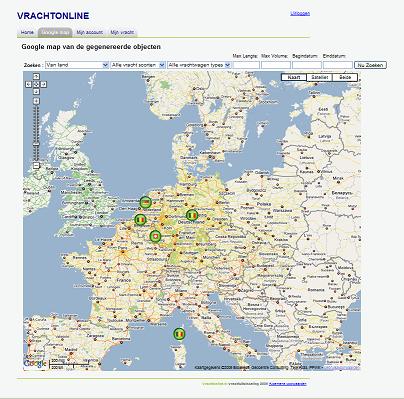Image resolution: width=404 pixels, height=399 pixels.
Task: Open the red-square marker near Luxembourg
Action: tap(155, 236)
